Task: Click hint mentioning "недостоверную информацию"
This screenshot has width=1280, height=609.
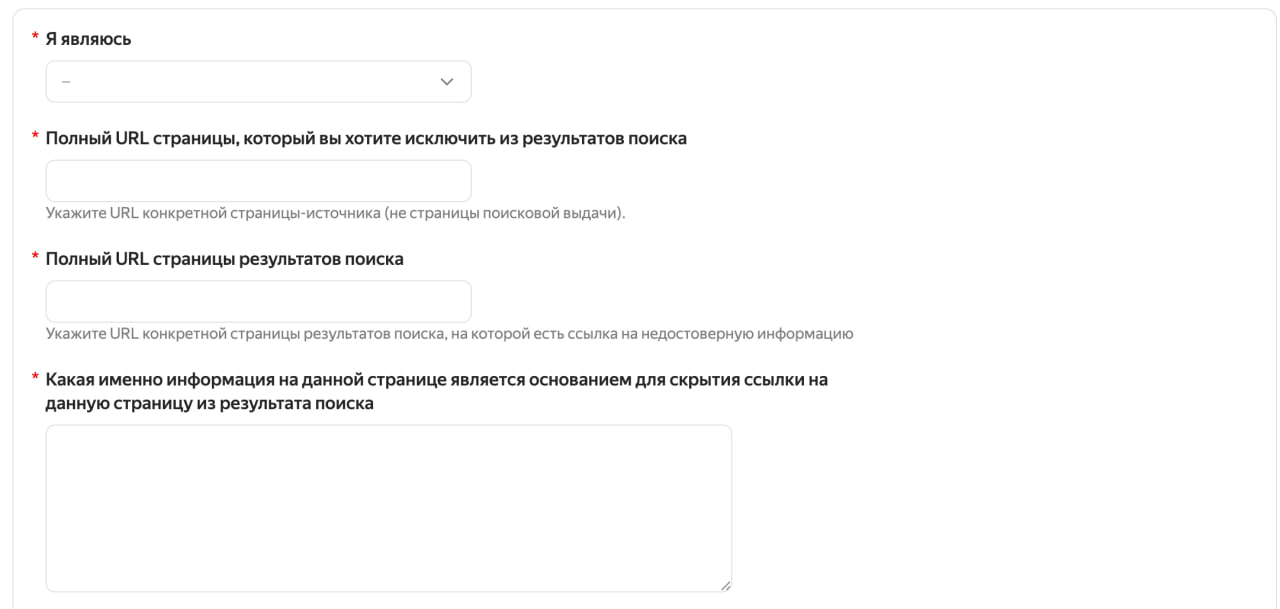Action: pyautogui.click(x=449, y=333)
